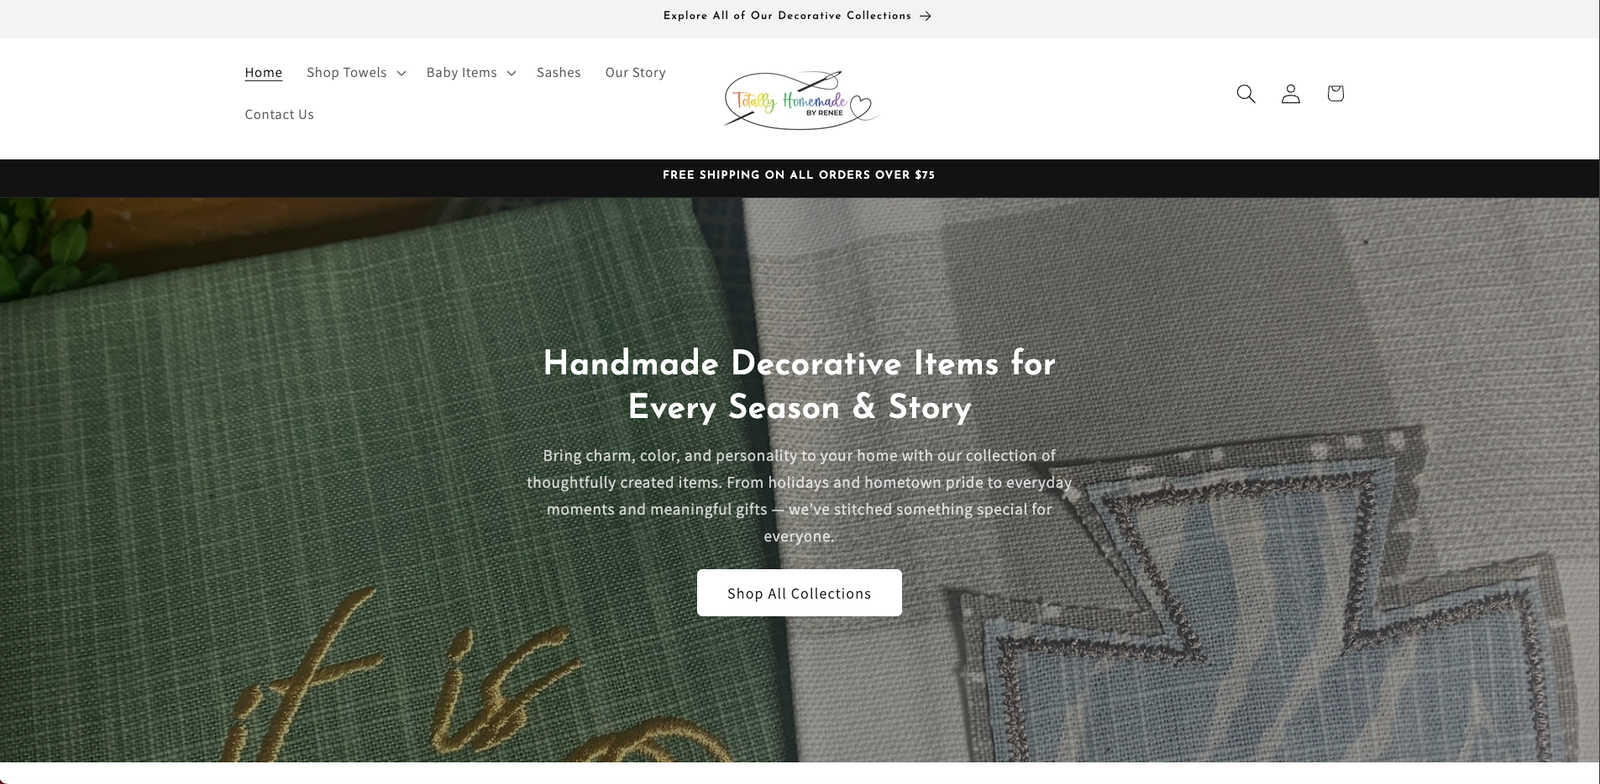This screenshot has width=1600, height=784.
Task: Expand the Shop Towels dropdown chevron
Action: (x=401, y=73)
